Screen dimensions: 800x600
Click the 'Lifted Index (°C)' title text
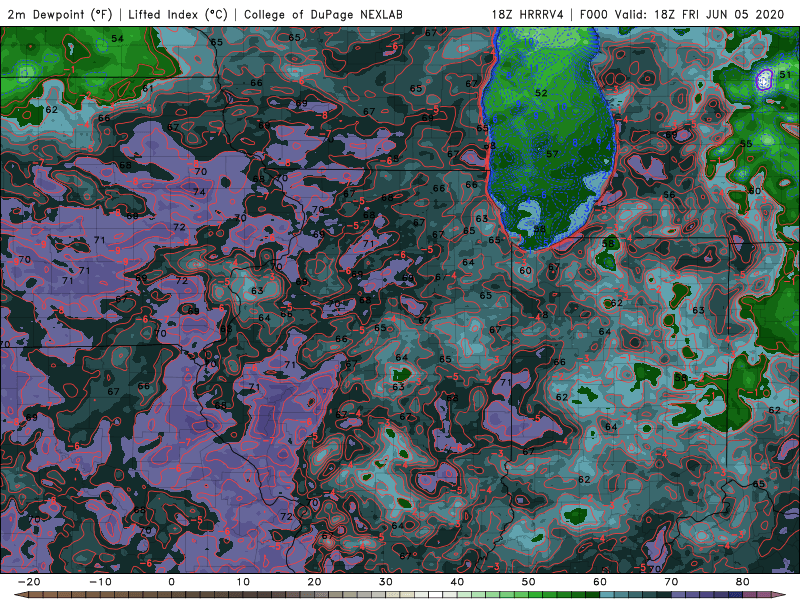click(x=178, y=14)
